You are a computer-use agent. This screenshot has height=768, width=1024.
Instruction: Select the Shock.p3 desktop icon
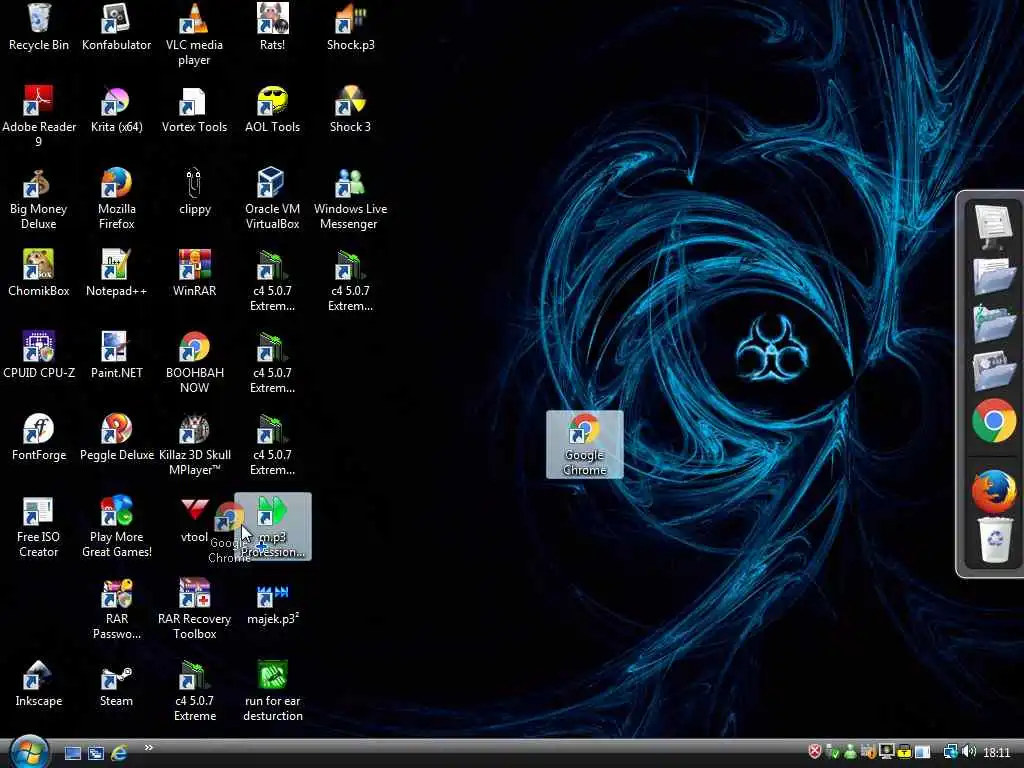click(351, 27)
